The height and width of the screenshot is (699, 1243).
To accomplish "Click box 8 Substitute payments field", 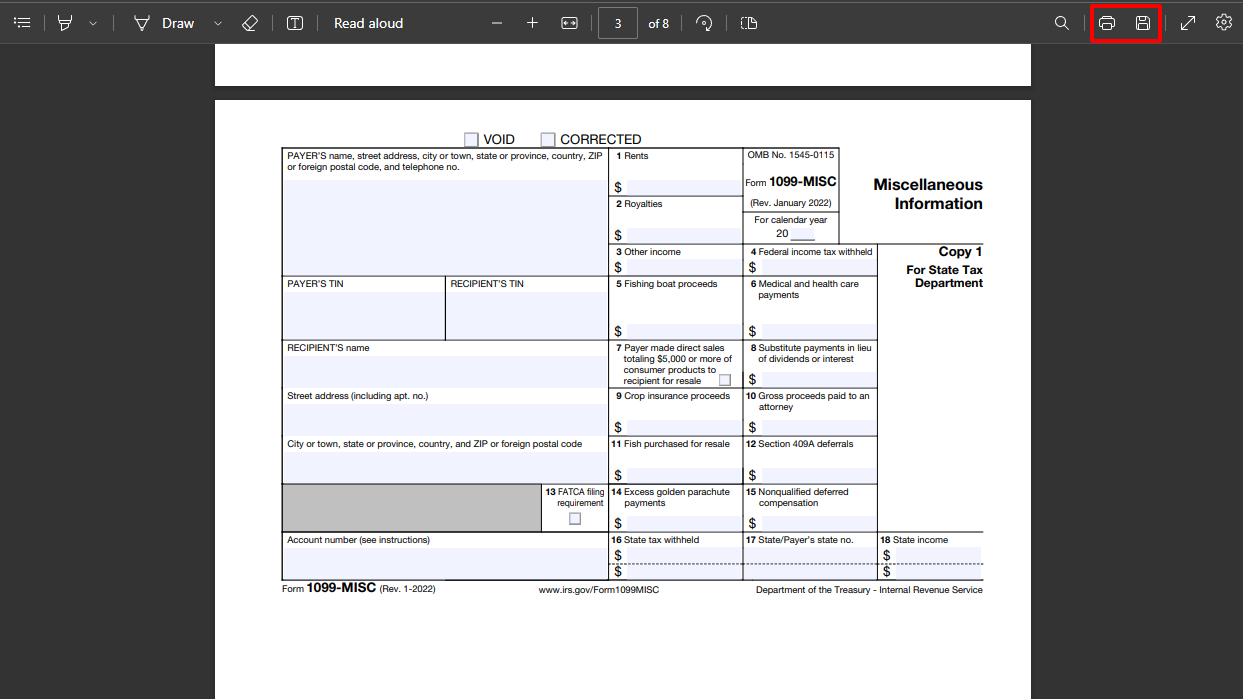I will tap(817, 379).
